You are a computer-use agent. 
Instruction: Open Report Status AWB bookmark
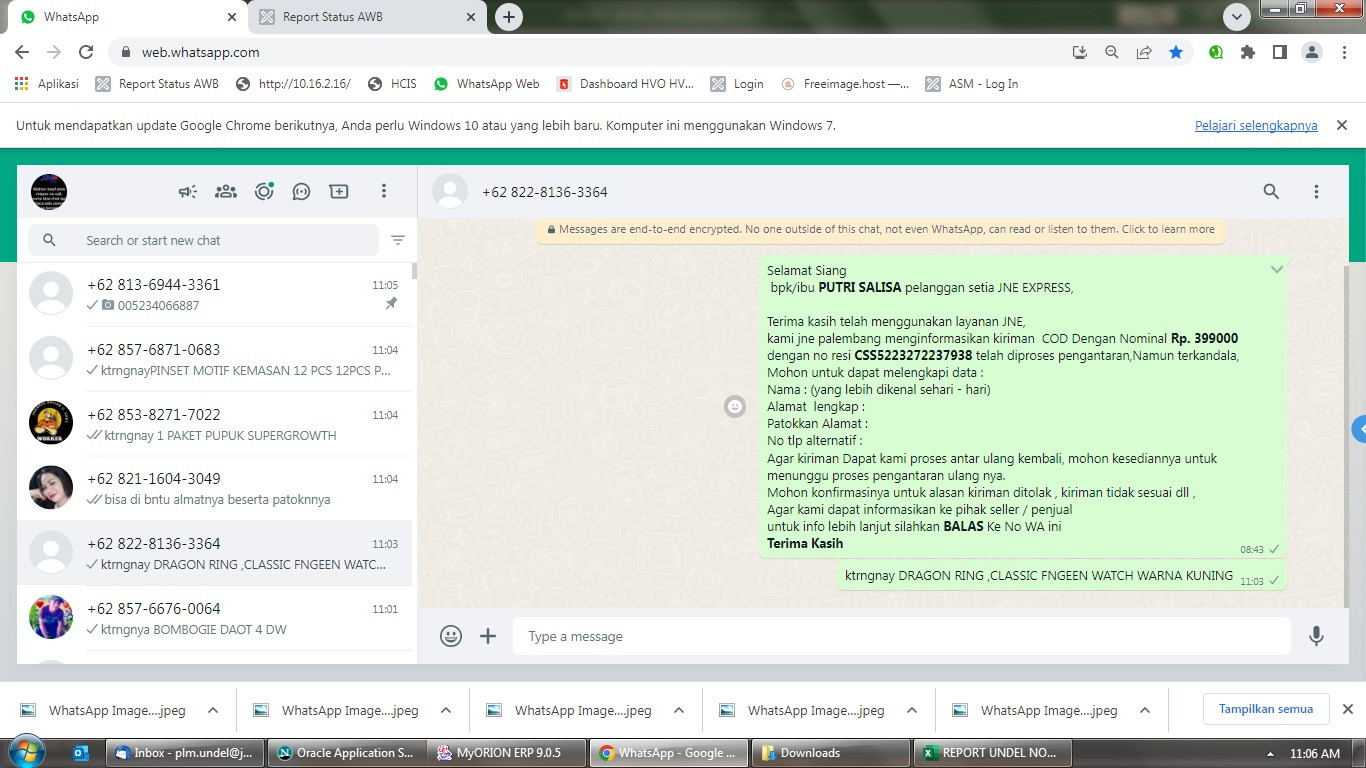(x=157, y=84)
